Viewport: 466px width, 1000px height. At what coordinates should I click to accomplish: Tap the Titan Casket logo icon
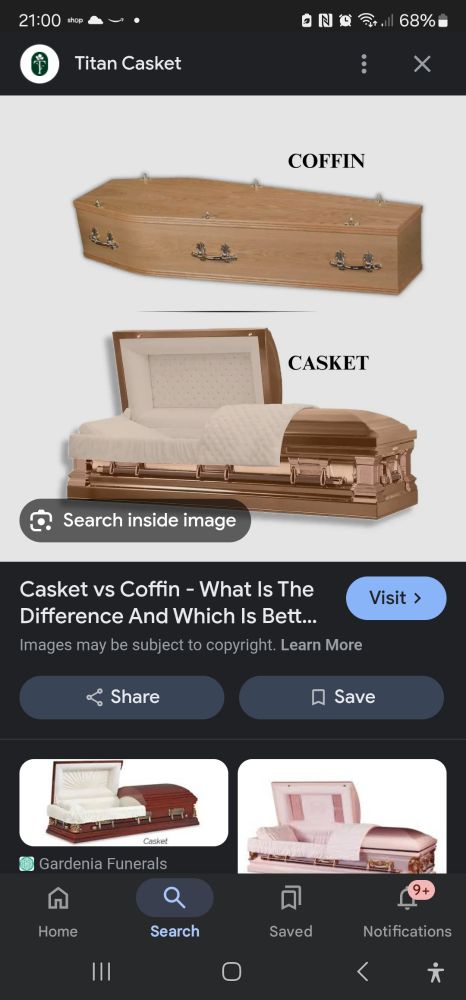tap(40, 64)
